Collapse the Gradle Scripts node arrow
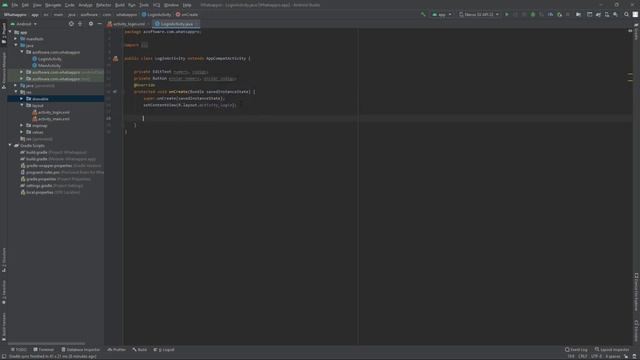 [x=10, y=145]
